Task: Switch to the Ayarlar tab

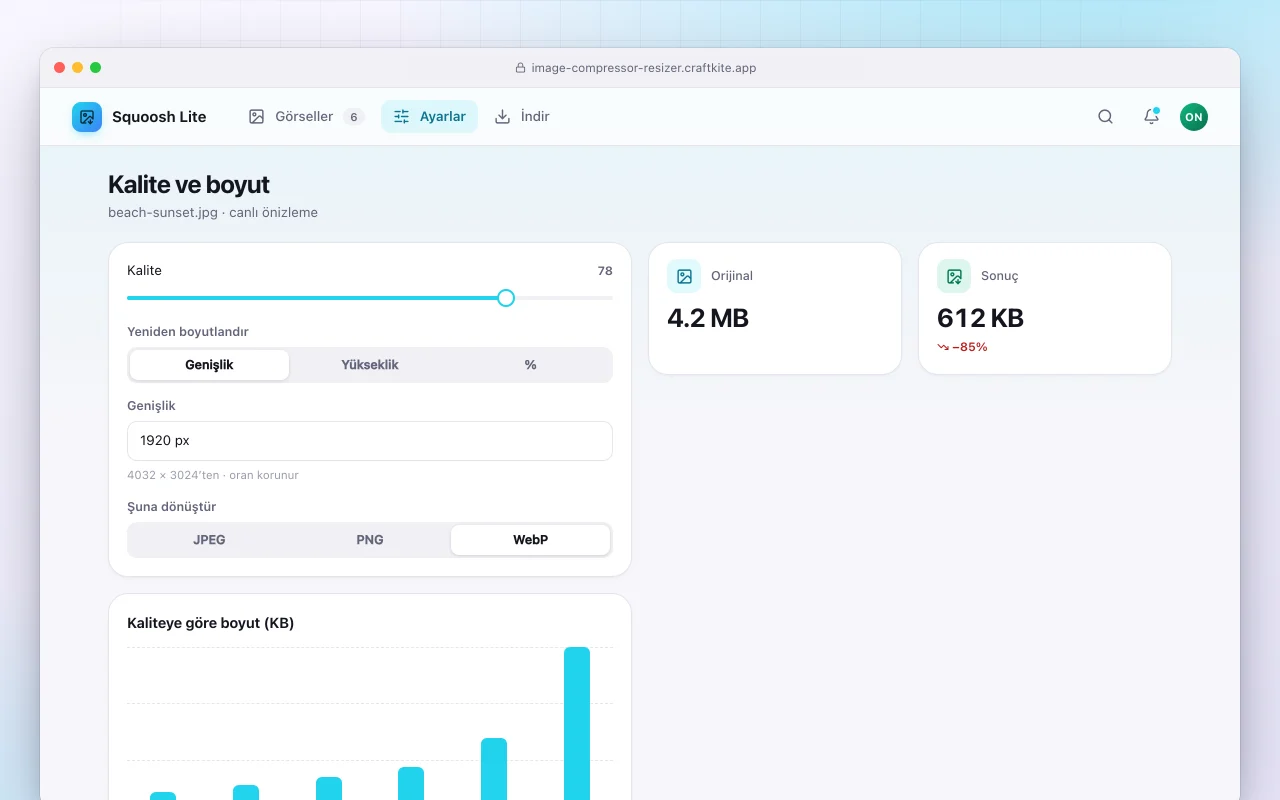Action: click(430, 117)
